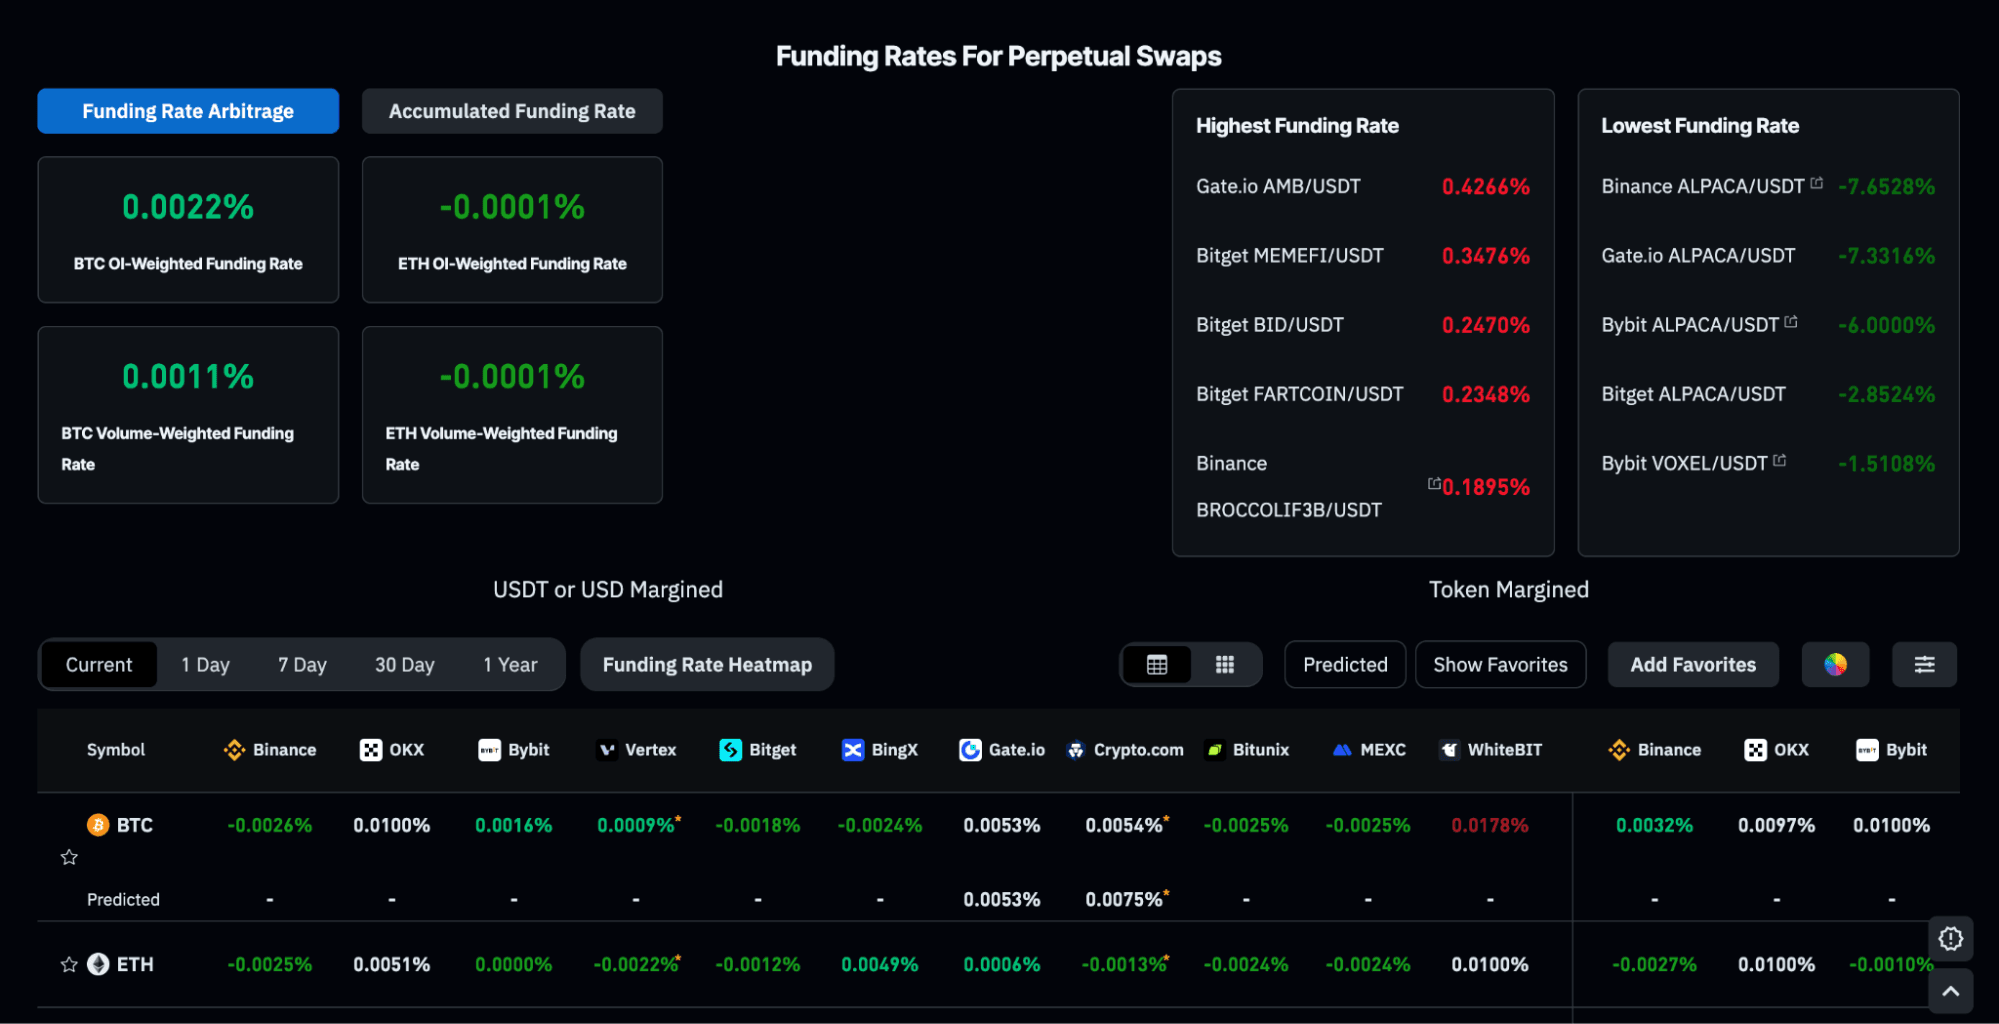The image size is (1999, 1024).
Task: Open Bitget FARTCOIN/USDT funding entry
Action: click(1363, 394)
